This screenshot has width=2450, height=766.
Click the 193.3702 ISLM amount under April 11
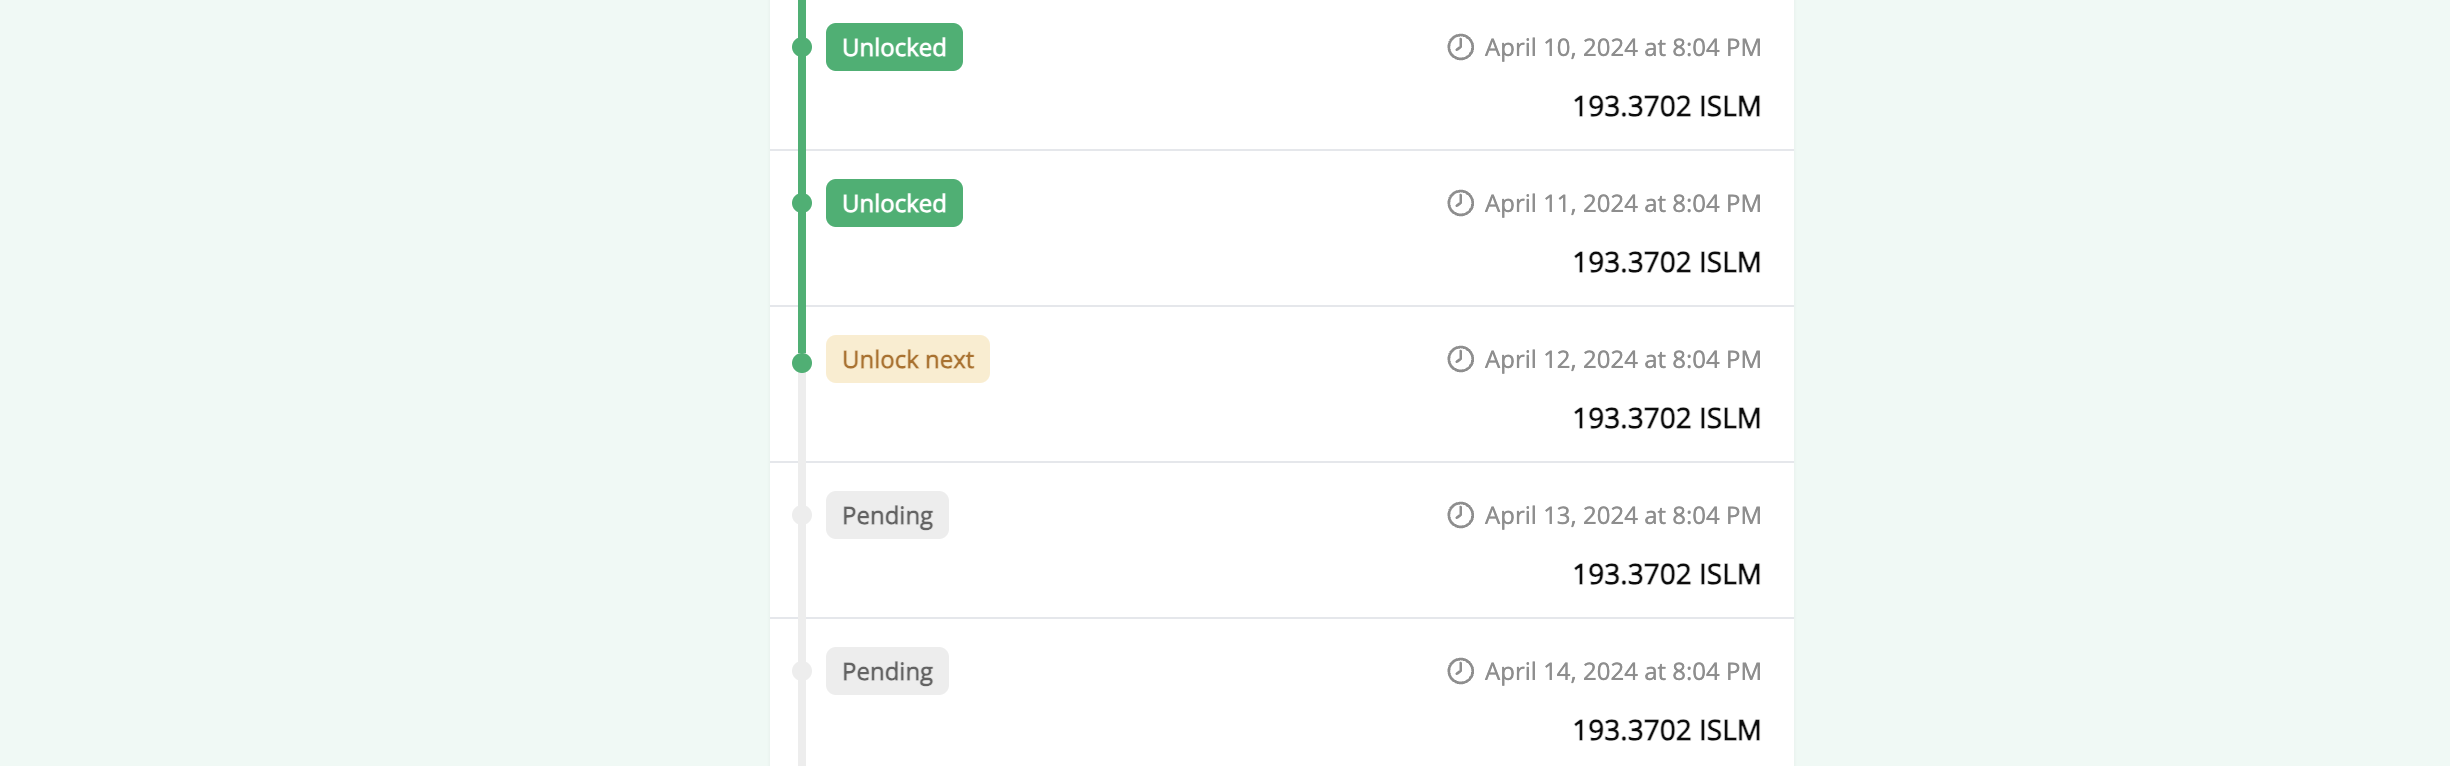(1666, 262)
